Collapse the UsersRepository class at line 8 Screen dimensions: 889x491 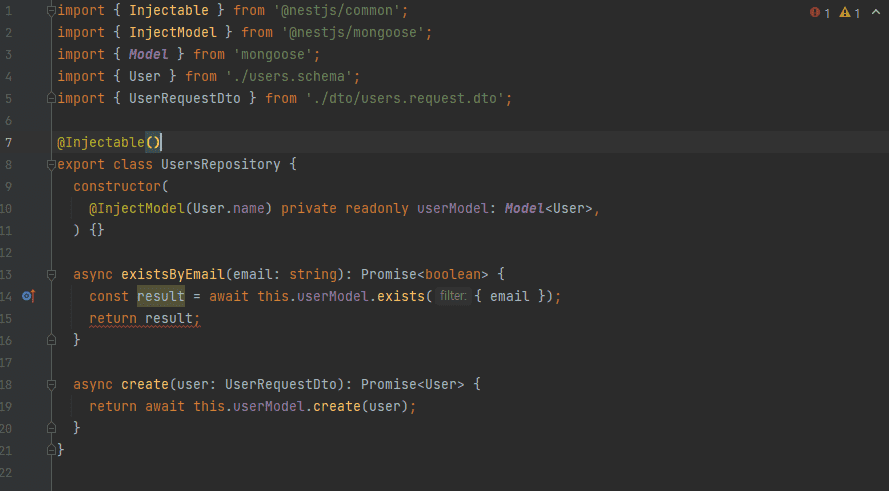(51, 165)
